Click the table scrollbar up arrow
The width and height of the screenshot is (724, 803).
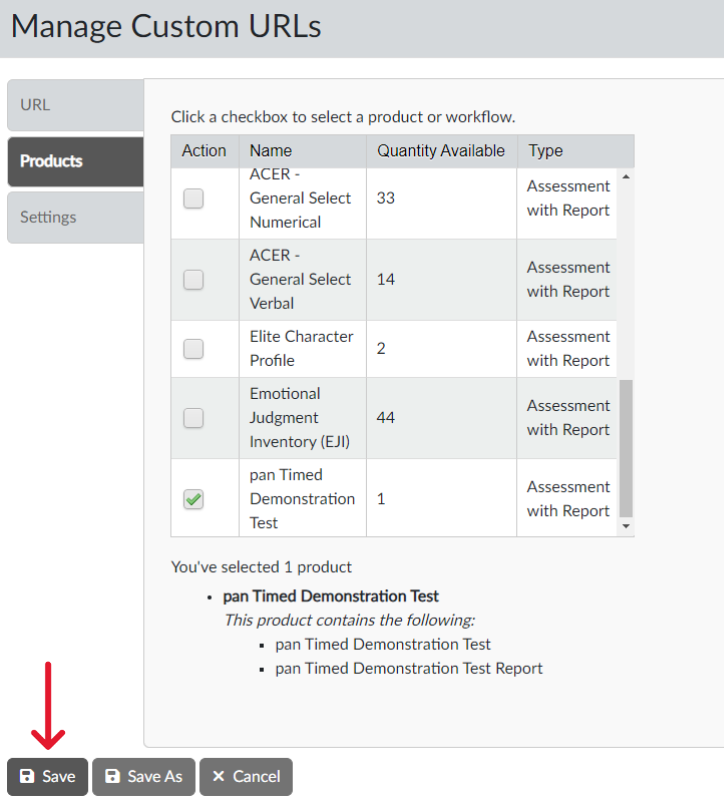(626, 177)
